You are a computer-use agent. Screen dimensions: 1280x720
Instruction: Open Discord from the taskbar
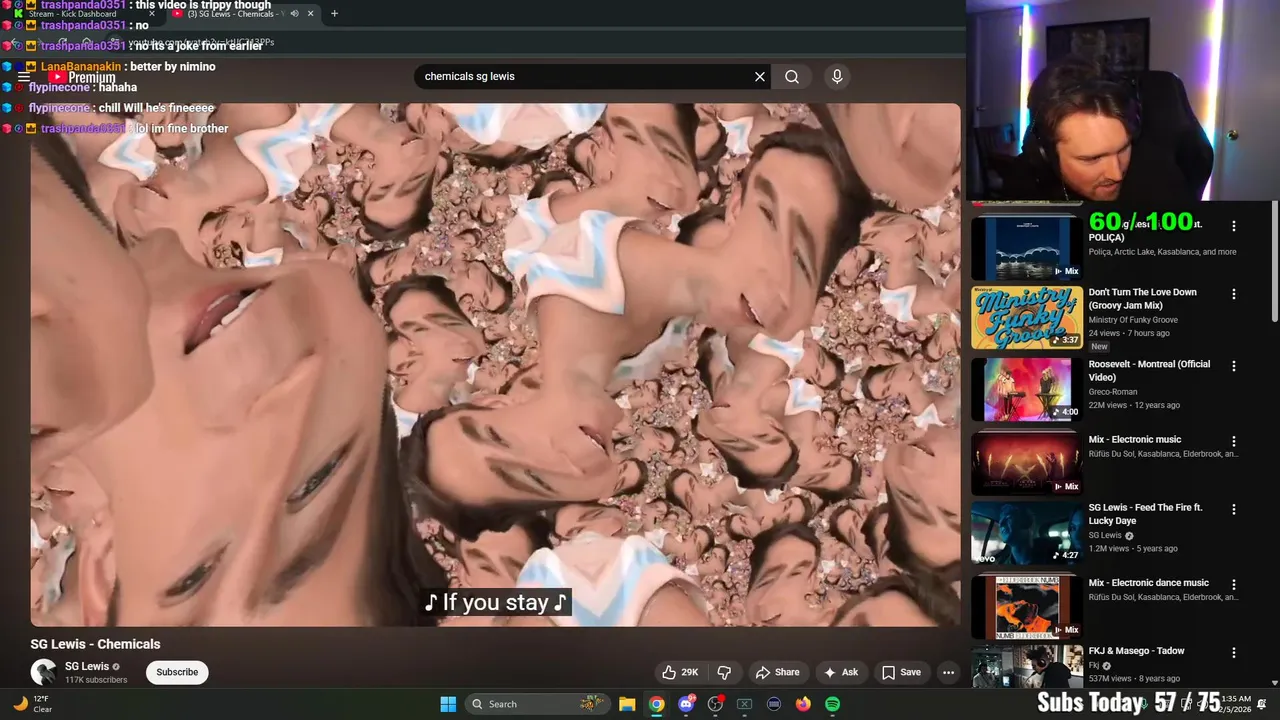coord(686,704)
